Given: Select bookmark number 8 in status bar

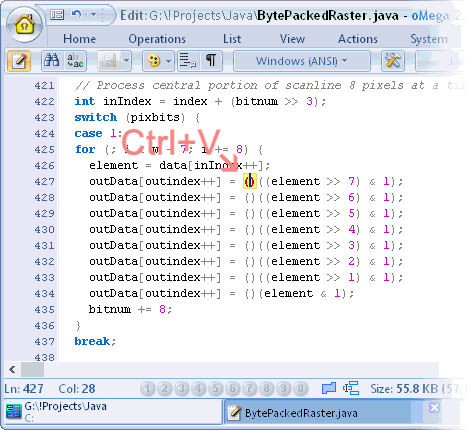Looking at the screenshot, I should [266, 388].
